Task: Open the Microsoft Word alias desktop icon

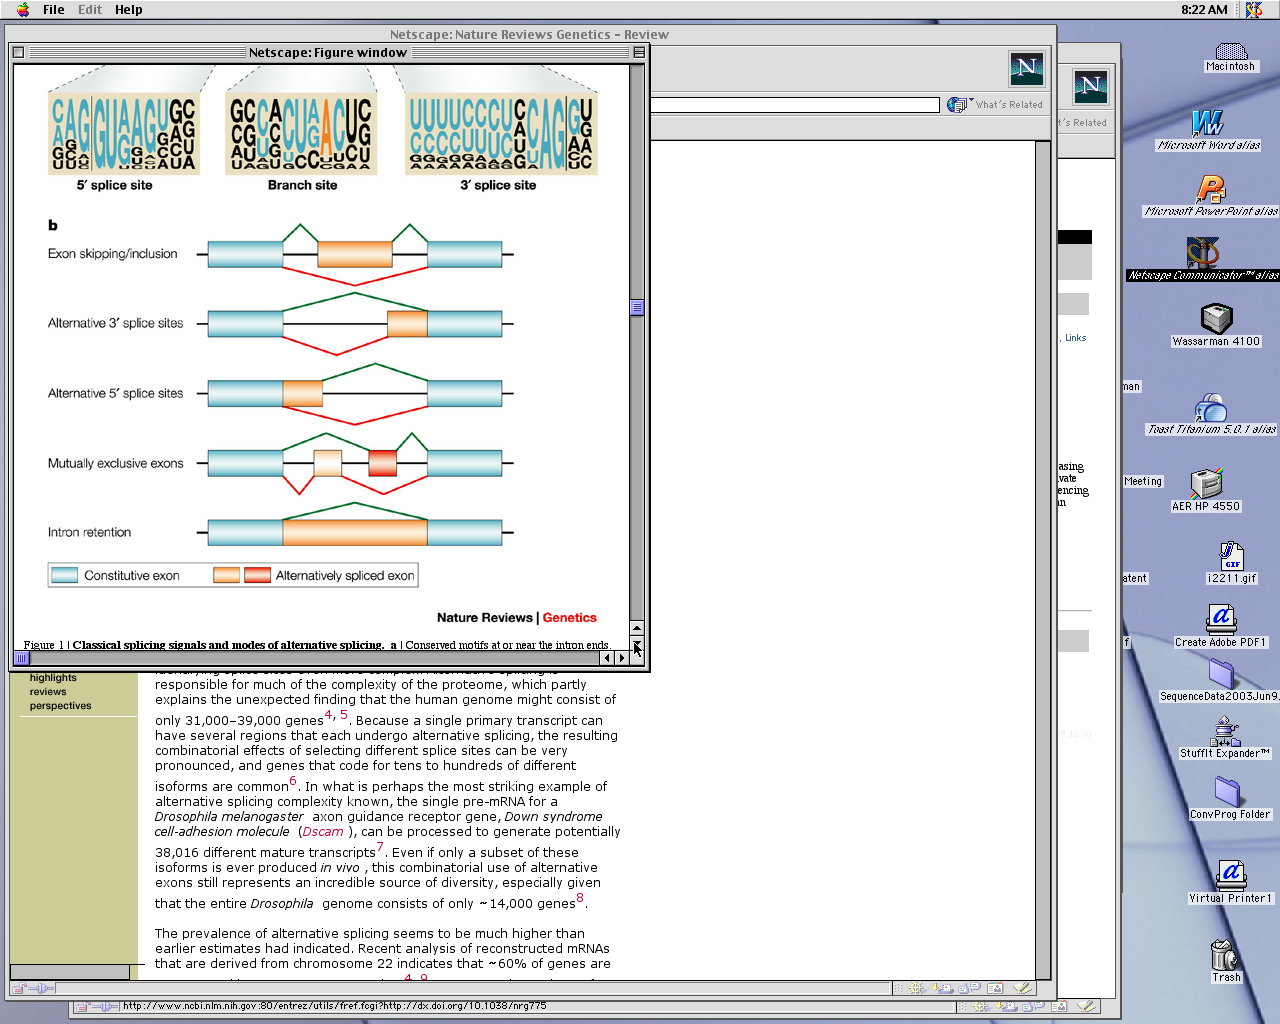Action: click(1207, 124)
